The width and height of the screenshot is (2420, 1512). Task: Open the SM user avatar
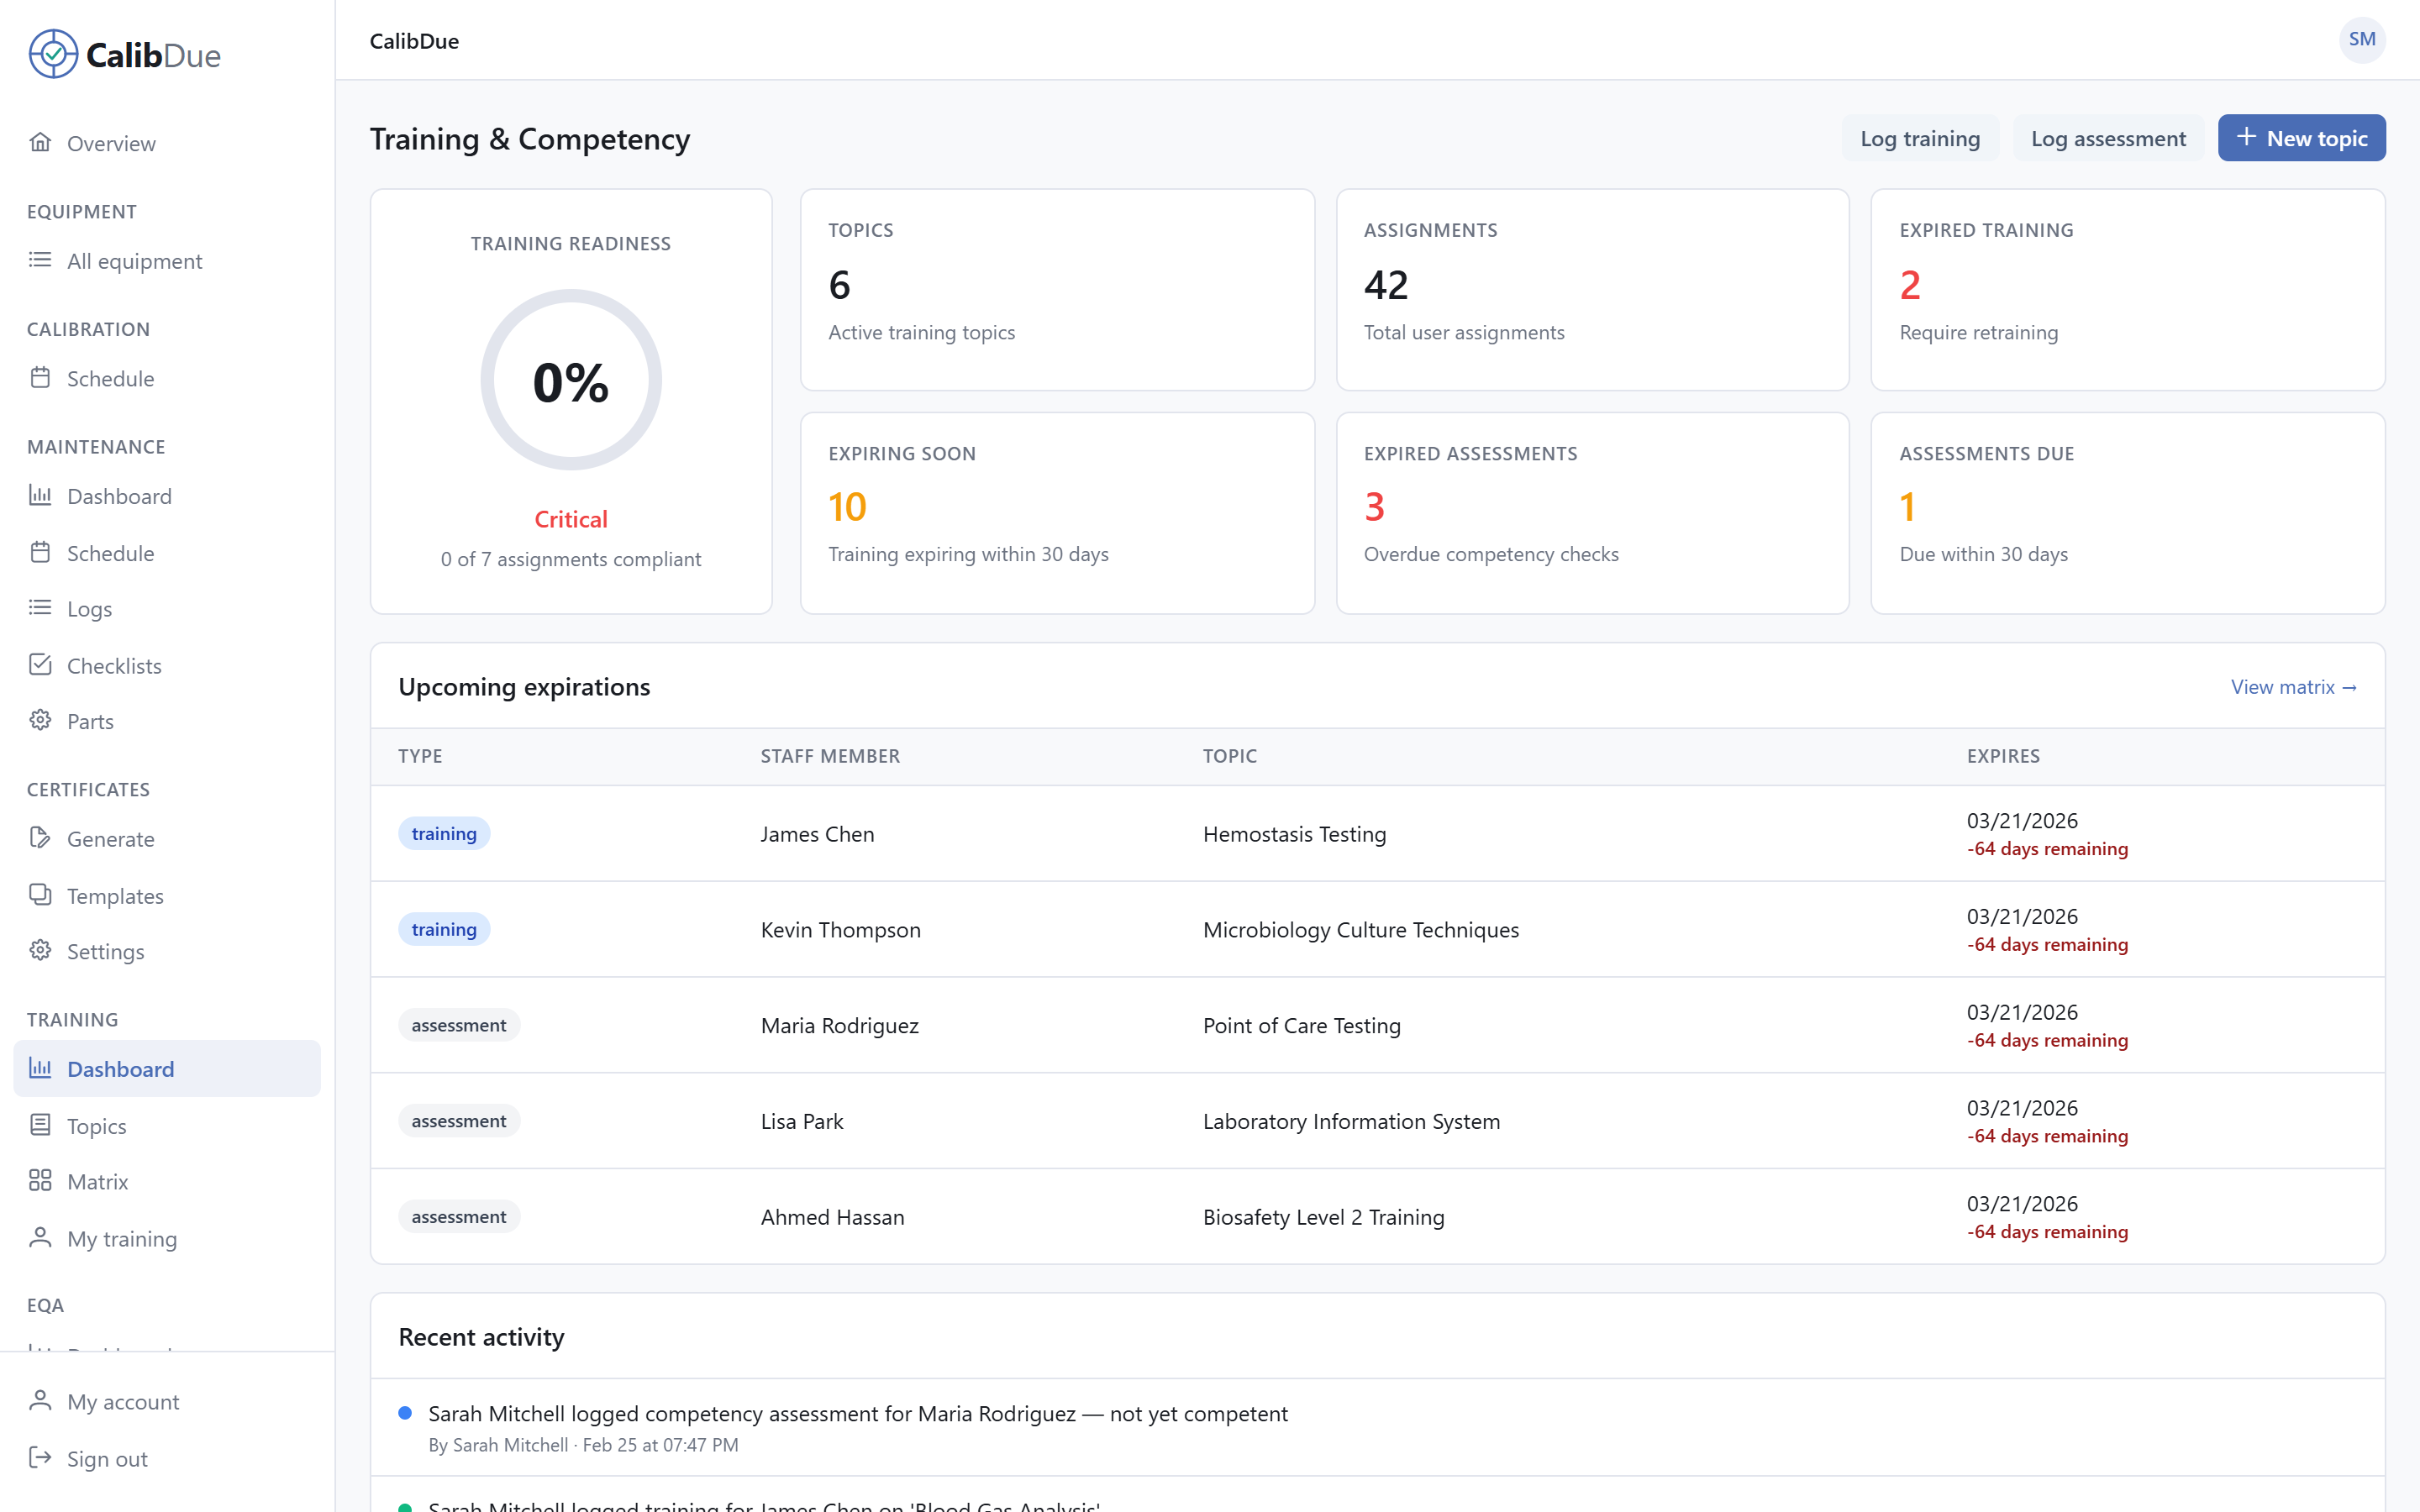(x=2362, y=40)
